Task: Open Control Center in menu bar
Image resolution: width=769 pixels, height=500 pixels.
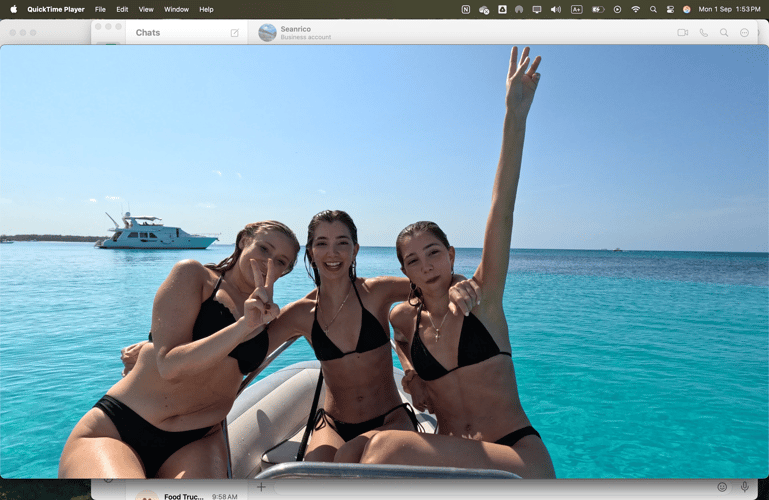Action: click(x=670, y=9)
